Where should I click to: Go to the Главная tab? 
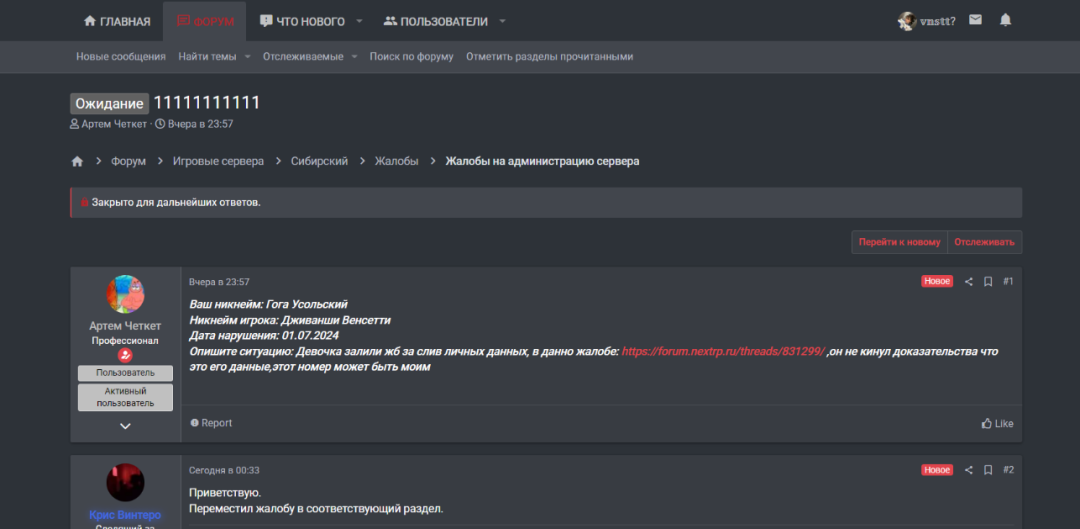click(116, 21)
